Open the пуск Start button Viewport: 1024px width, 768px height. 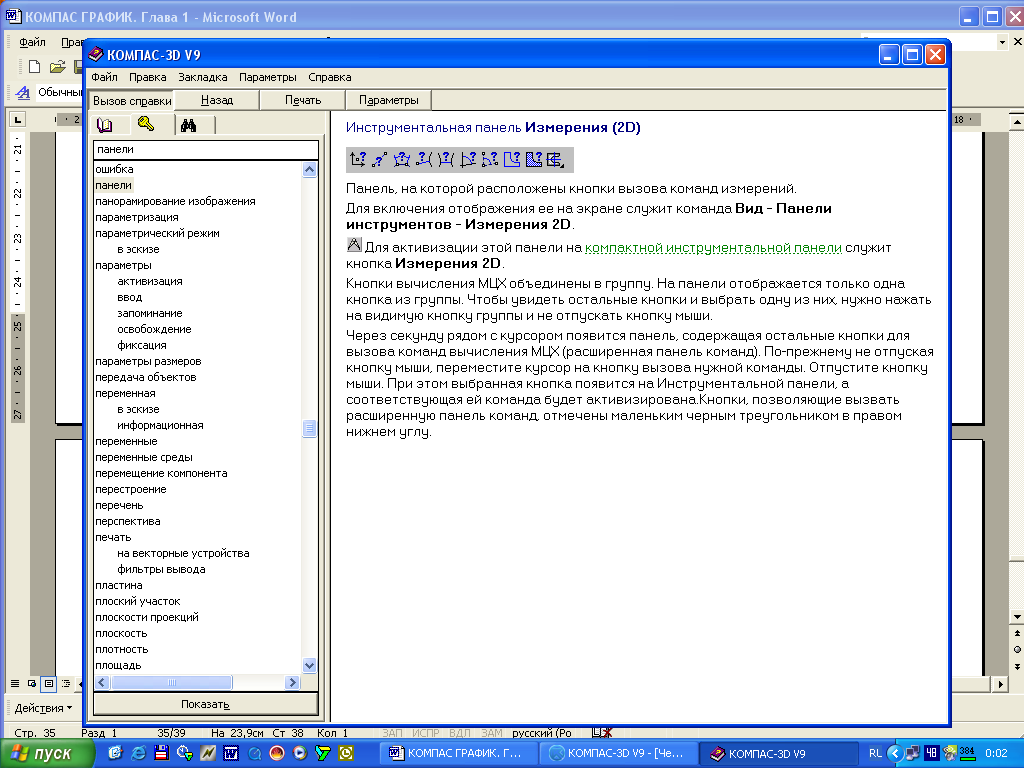(46, 754)
